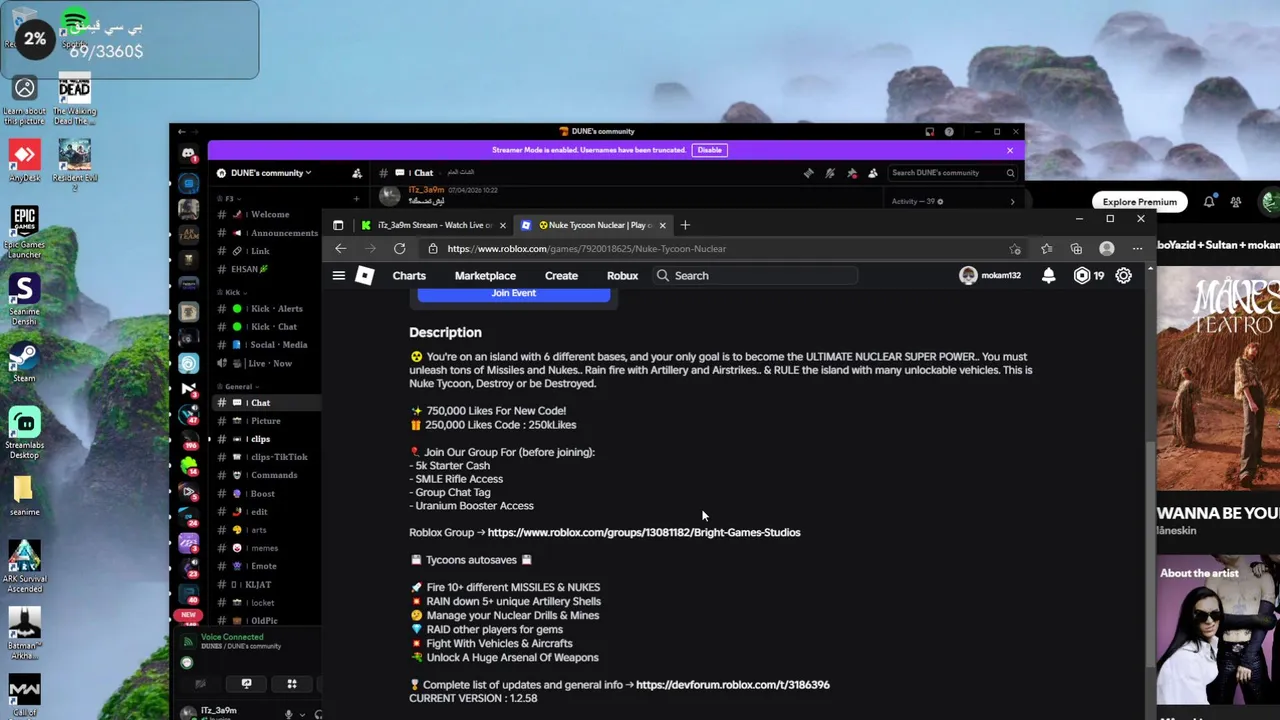
Task: Go back in the browser
Action: pos(341,249)
